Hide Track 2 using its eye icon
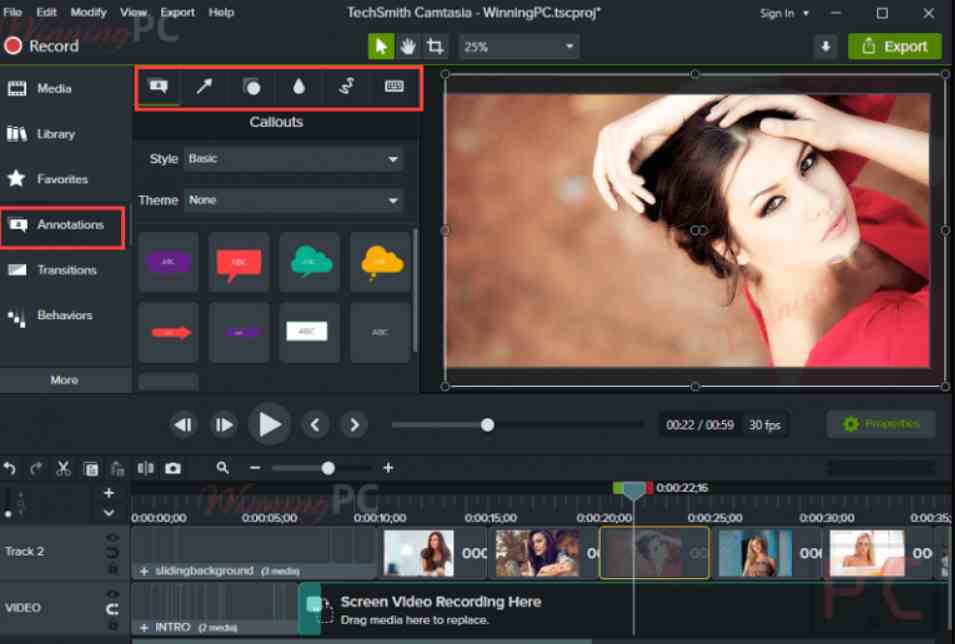The height and width of the screenshot is (644, 955). coord(112,538)
